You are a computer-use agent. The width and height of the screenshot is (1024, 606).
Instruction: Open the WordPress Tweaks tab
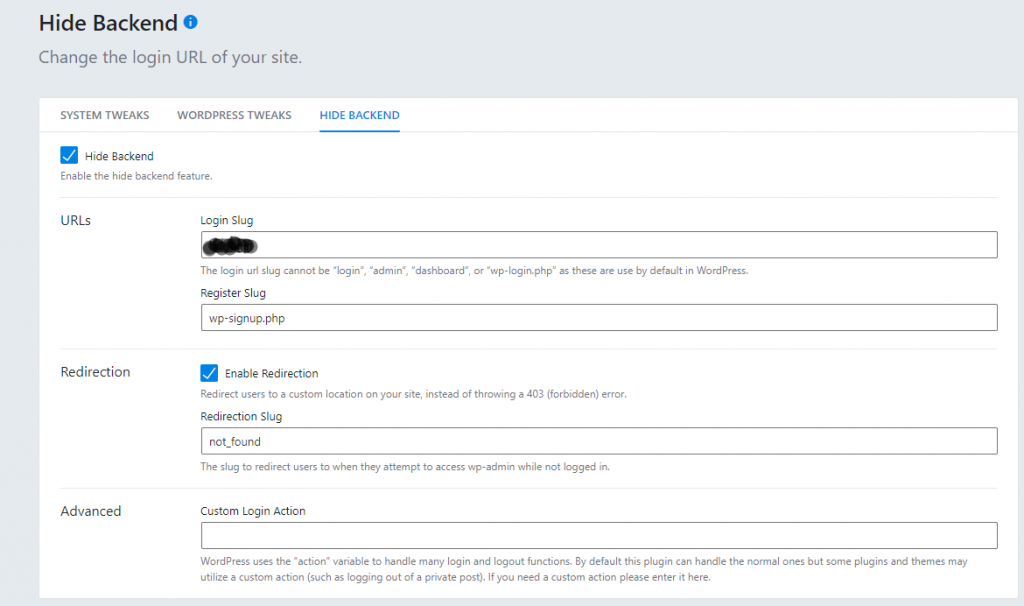234,115
